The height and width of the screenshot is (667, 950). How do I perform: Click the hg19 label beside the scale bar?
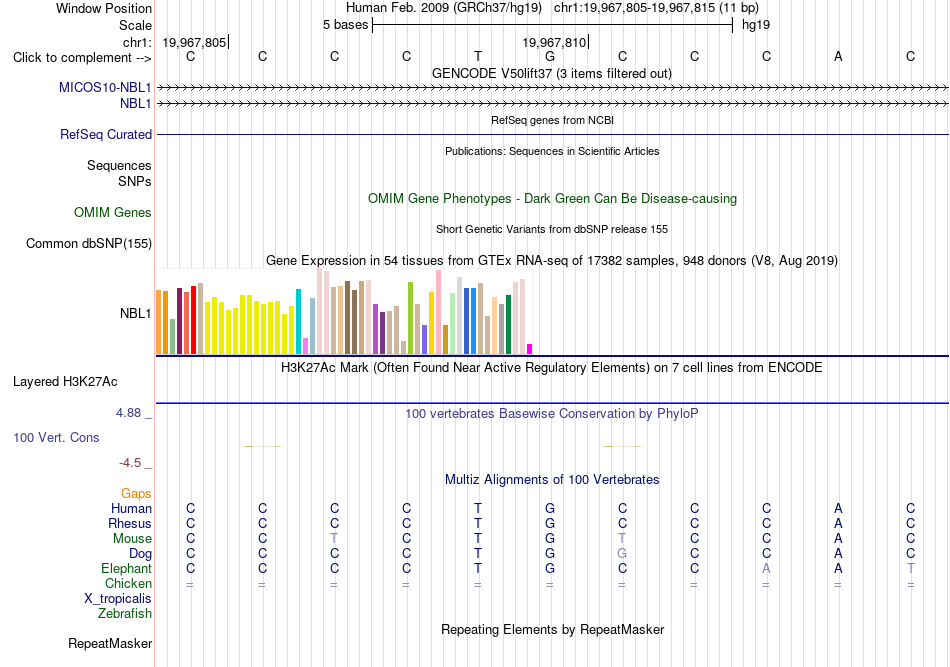click(x=756, y=25)
